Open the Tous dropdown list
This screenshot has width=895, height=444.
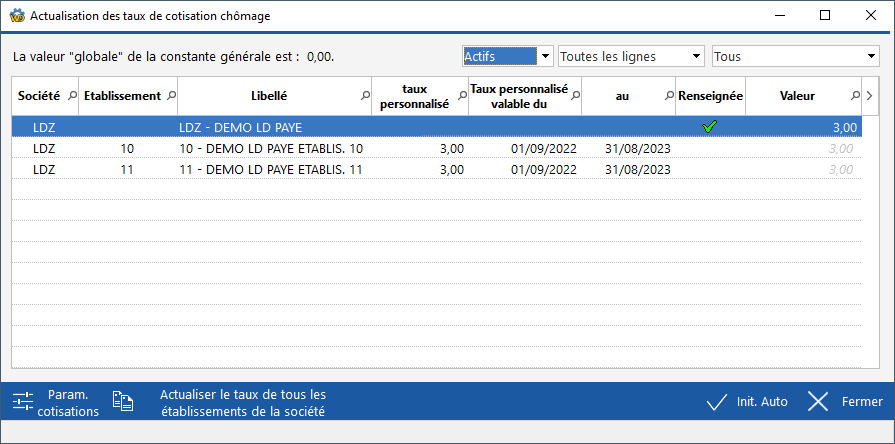tap(871, 57)
